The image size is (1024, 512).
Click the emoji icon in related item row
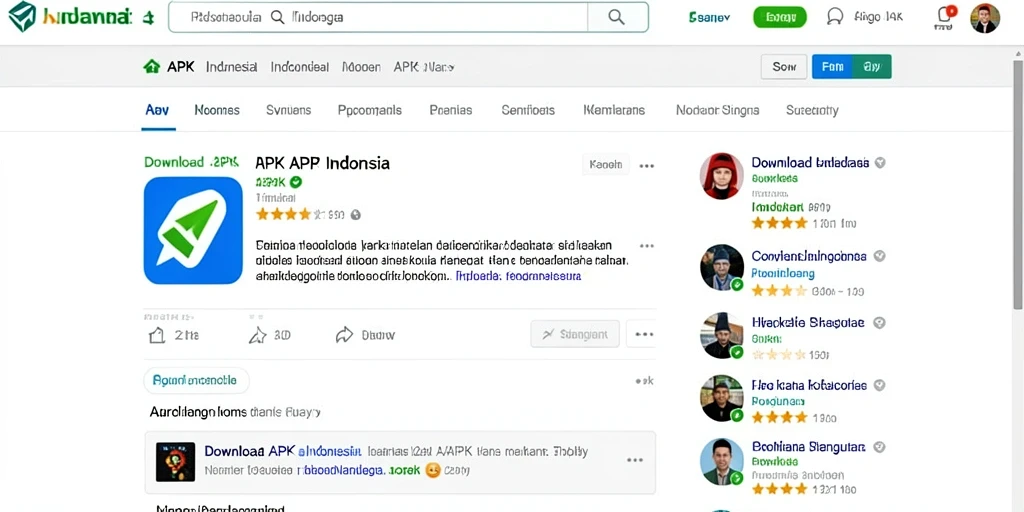coord(432,470)
